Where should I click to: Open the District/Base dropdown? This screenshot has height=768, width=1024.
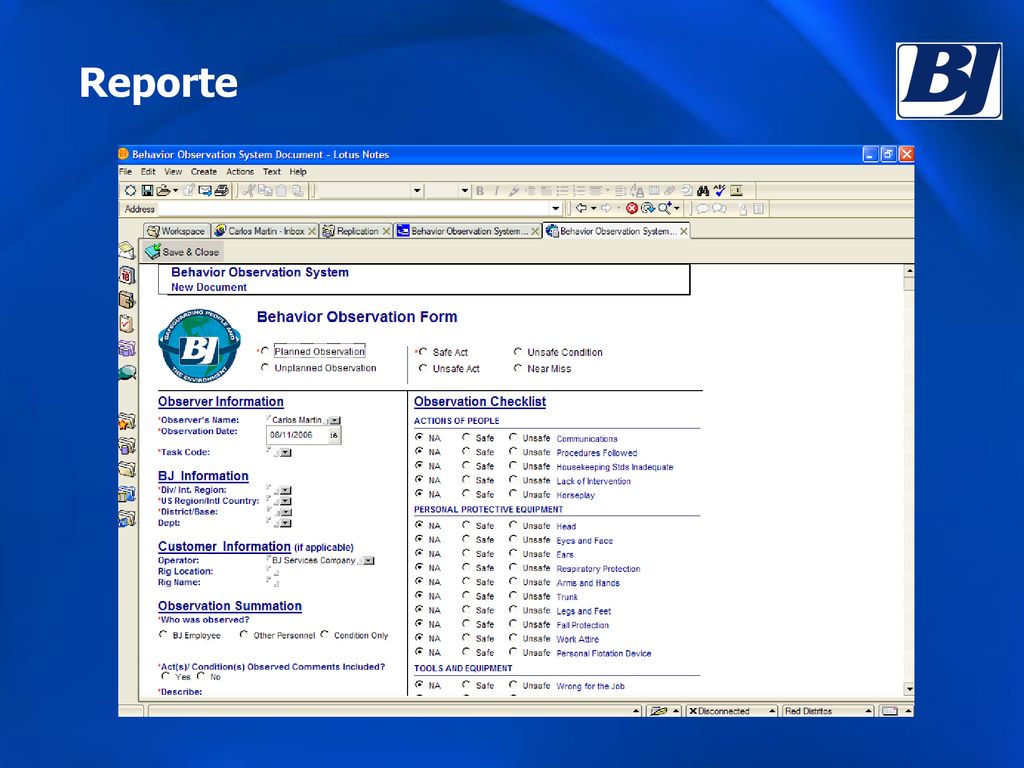(x=286, y=513)
